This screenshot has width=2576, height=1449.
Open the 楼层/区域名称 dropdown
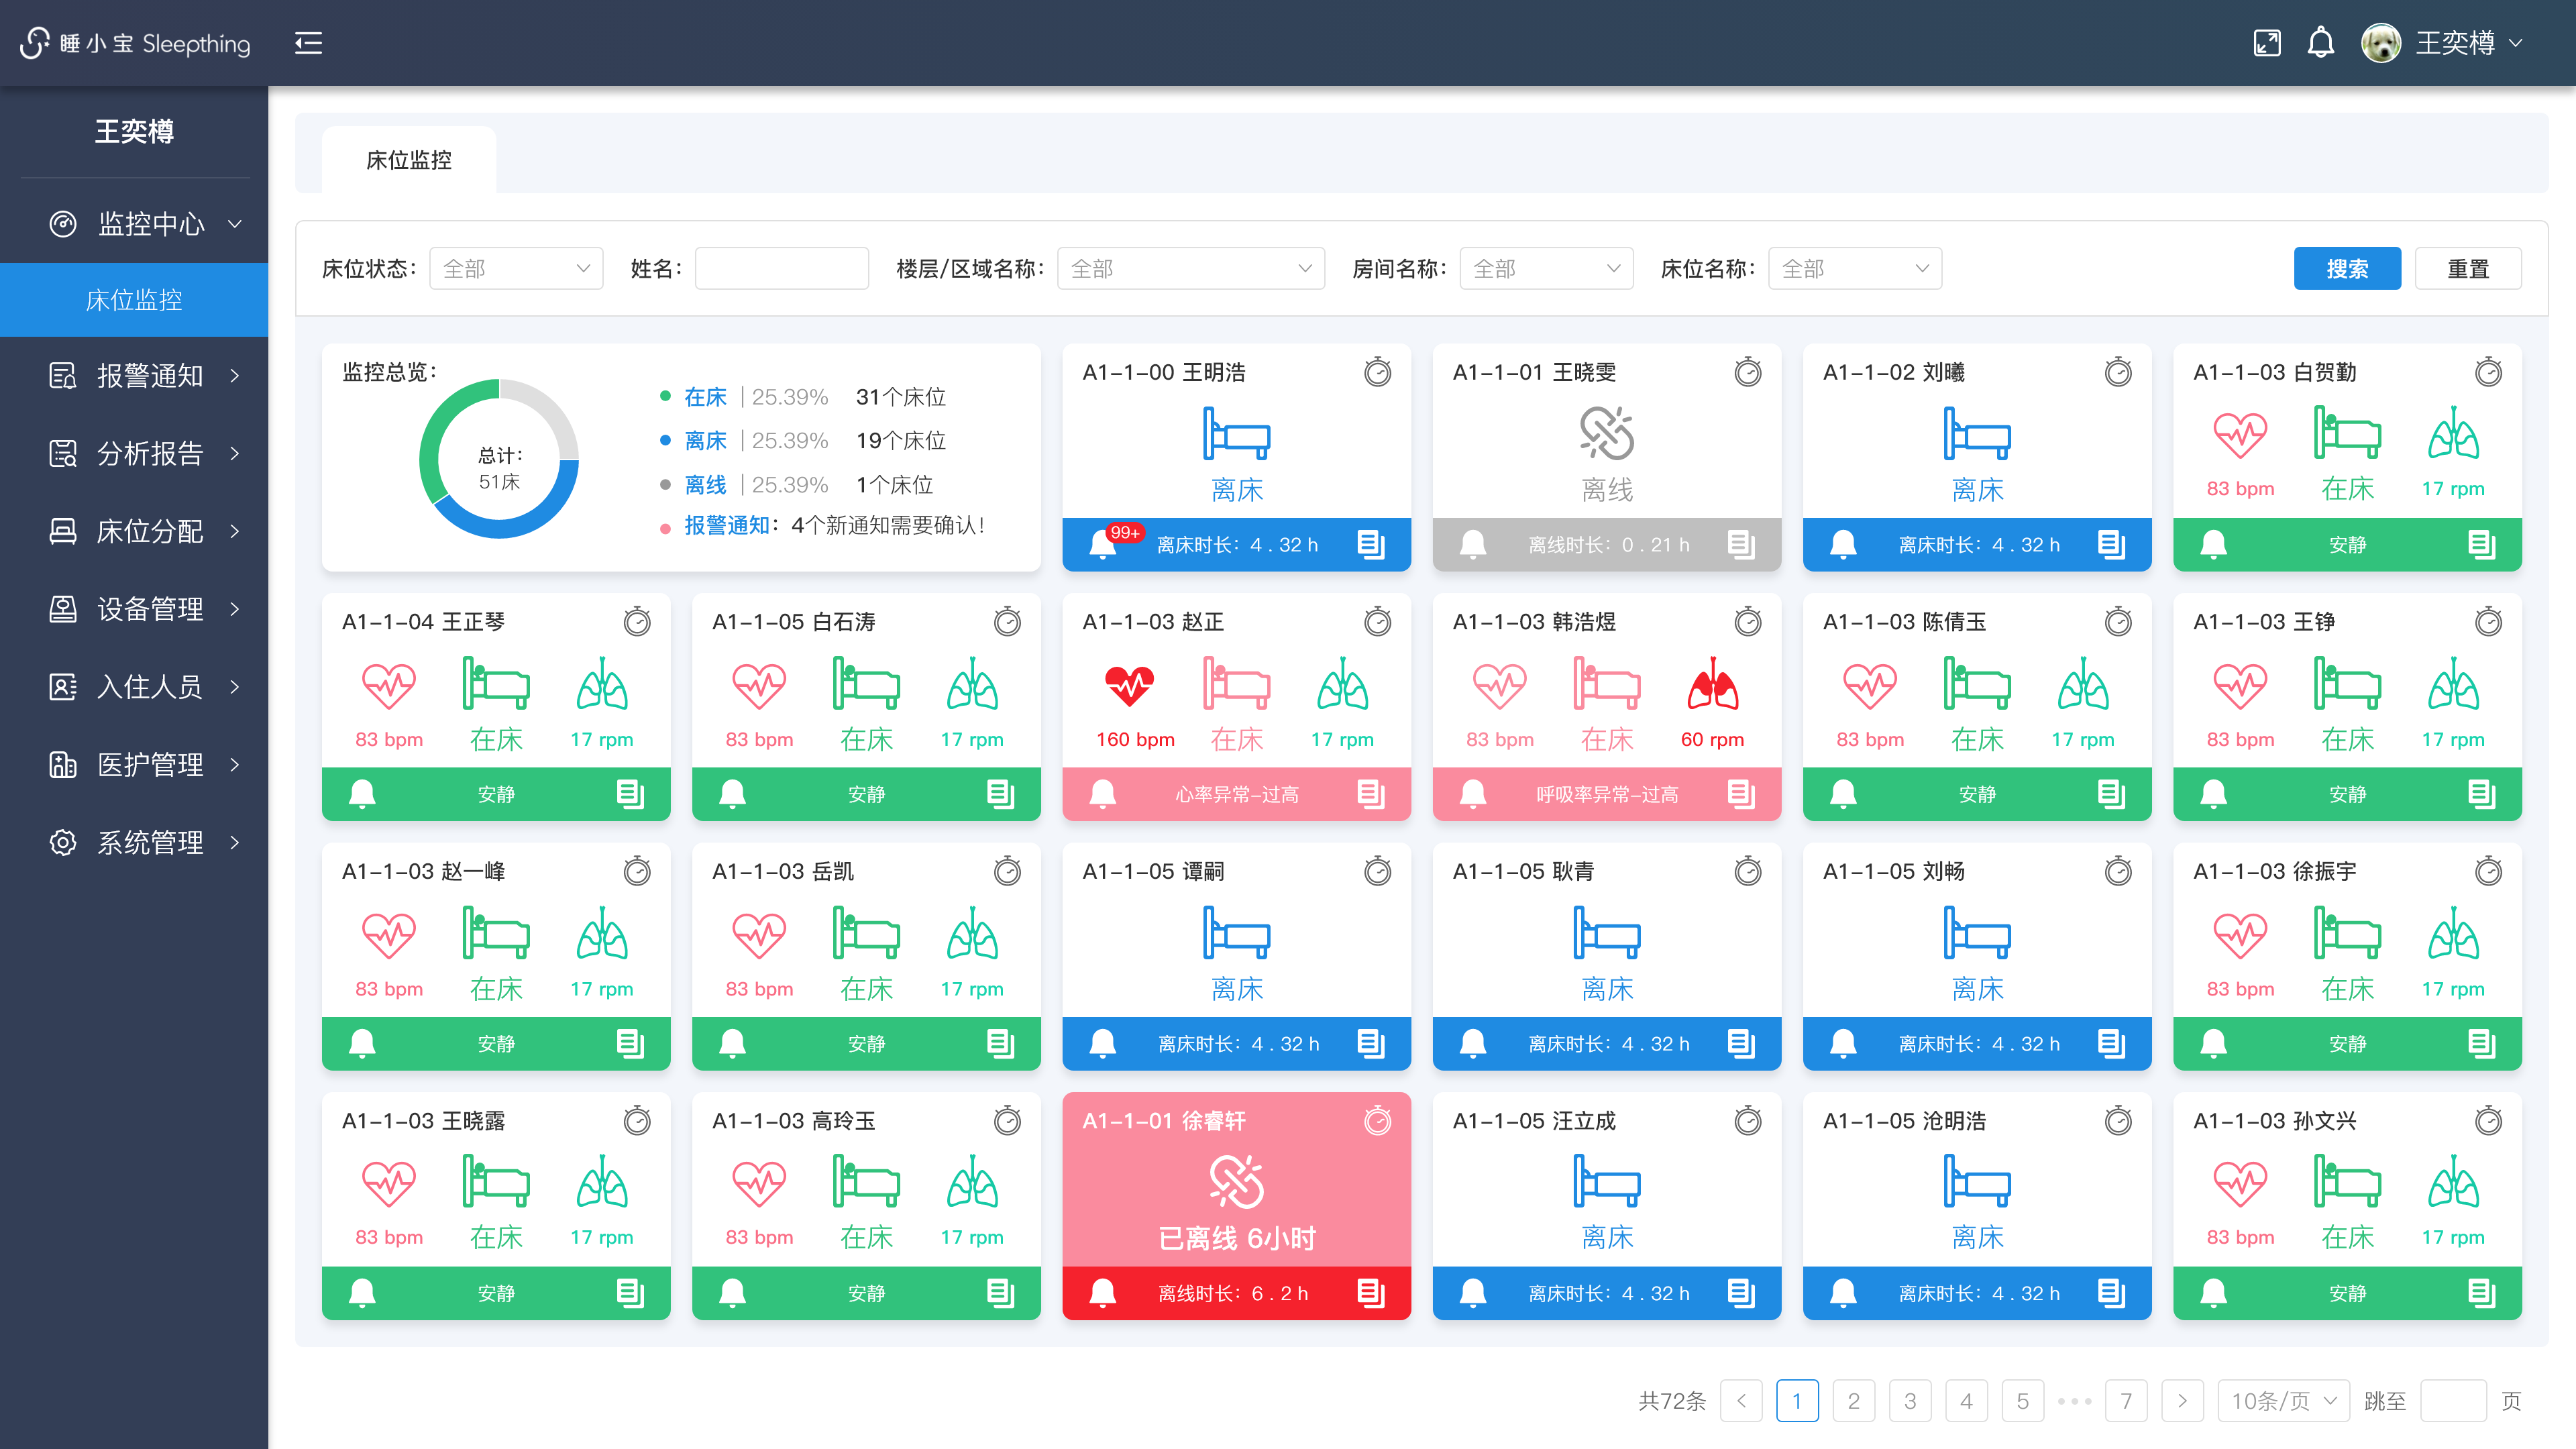(1190, 268)
